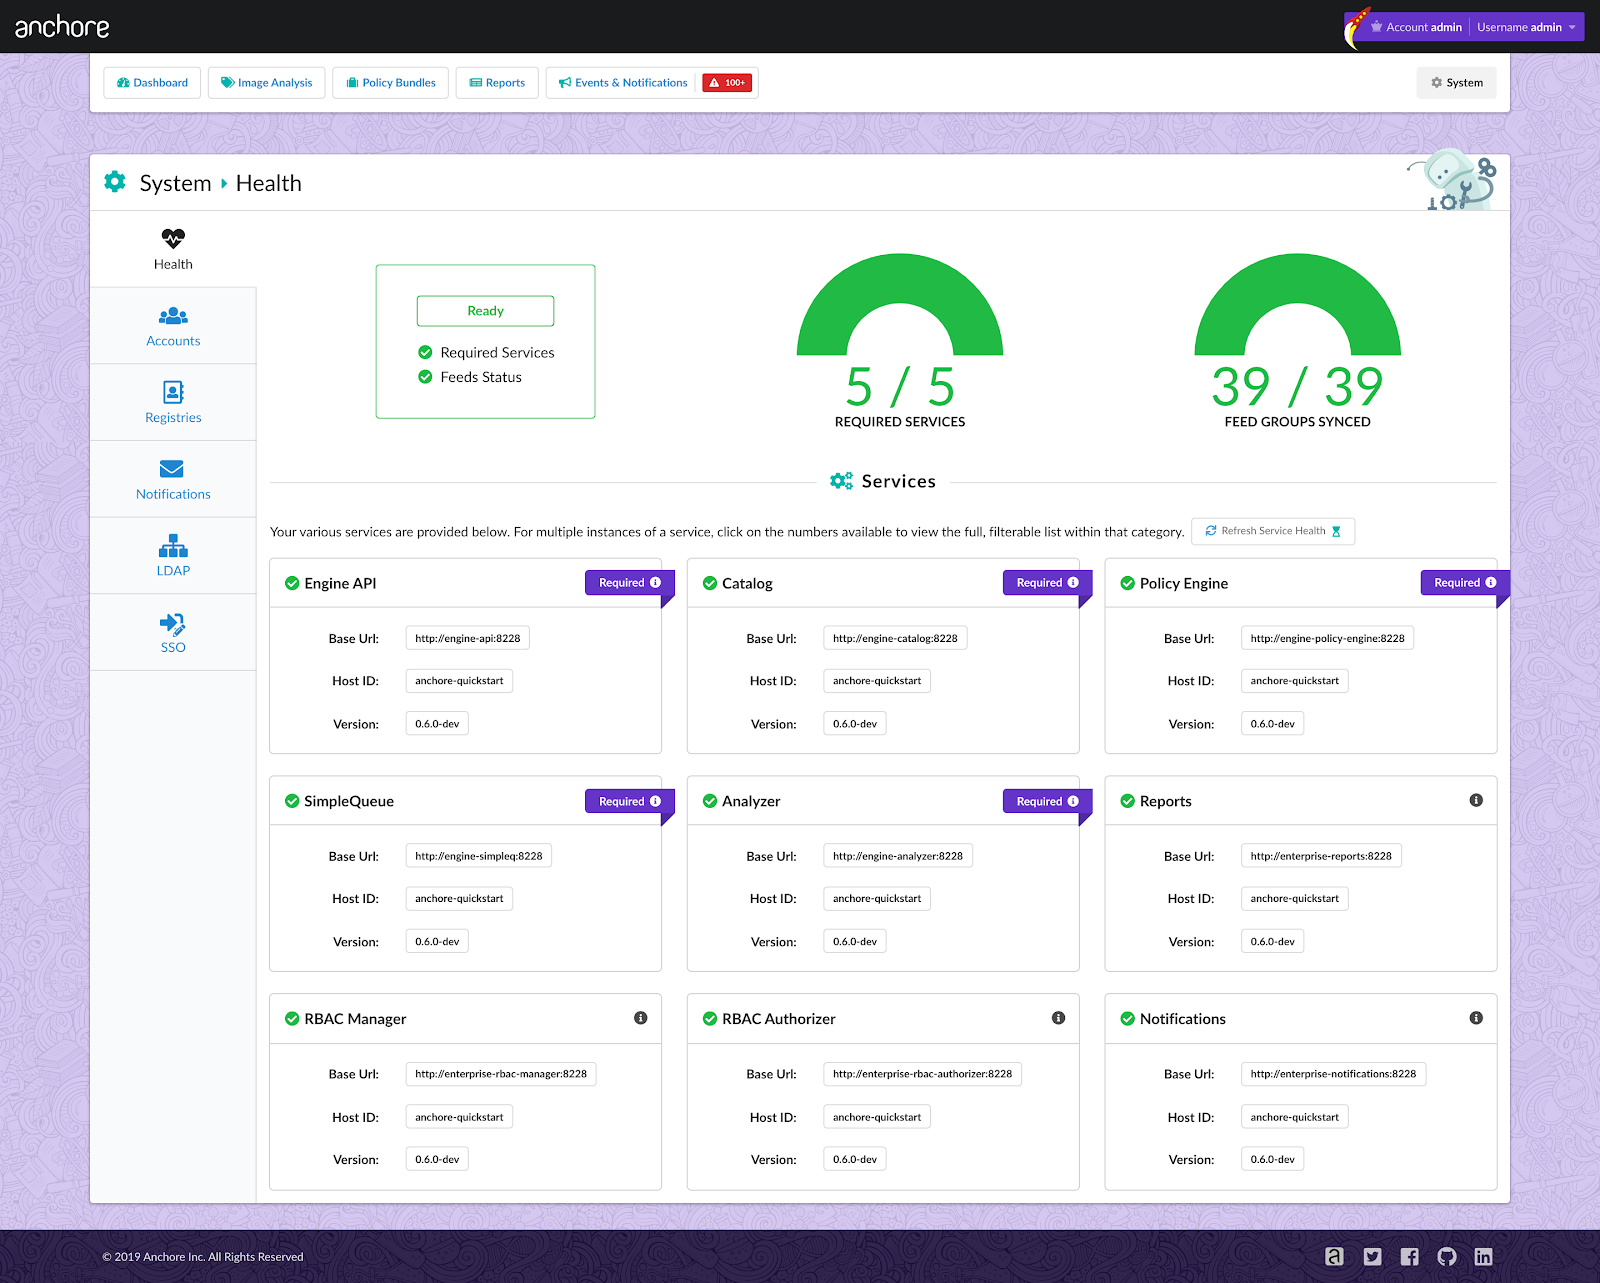Image resolution: width=1600 pixels, height=1283 pixels.
Task: Open the Notifications envelope icon
Action: pyautogui.click(x=172, y=469)
